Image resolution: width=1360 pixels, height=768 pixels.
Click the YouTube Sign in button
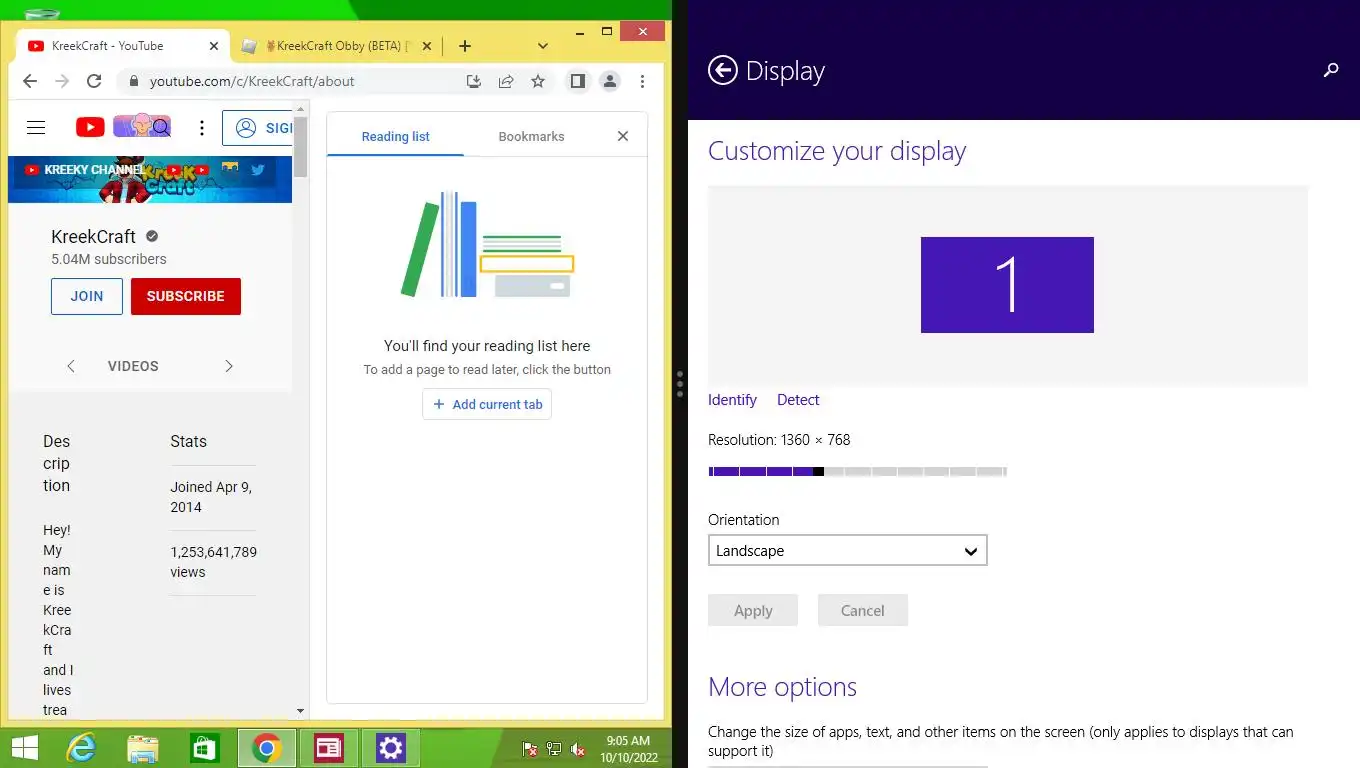(258, 127)
